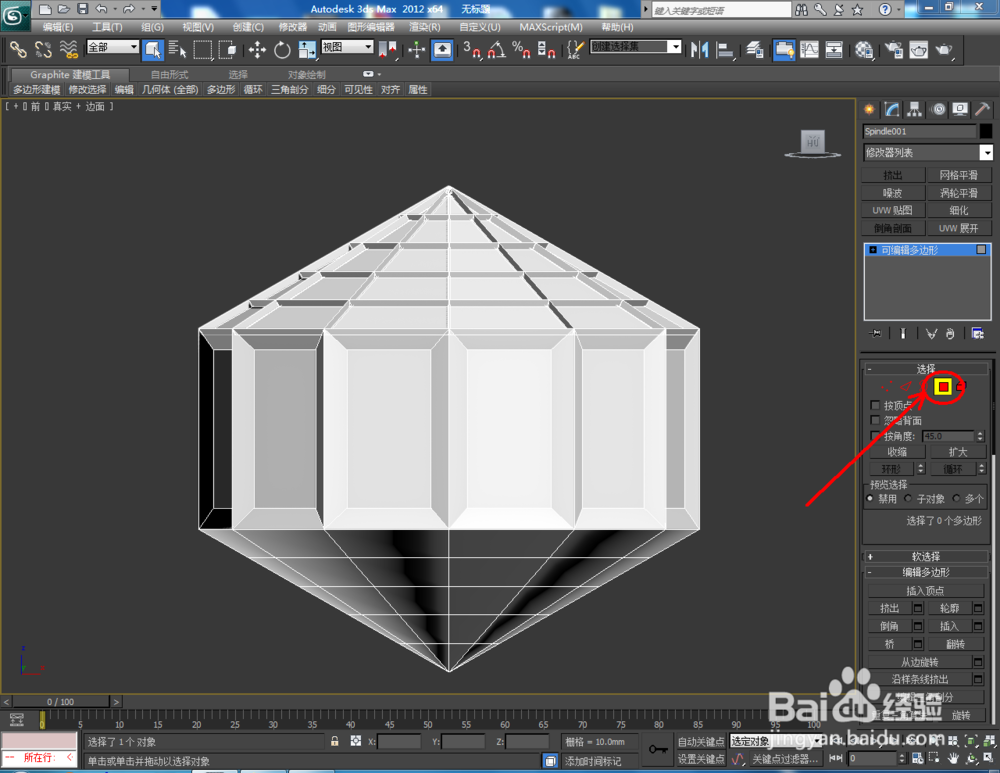Toggle Window/Crossing selection icon

coord(227,49)
